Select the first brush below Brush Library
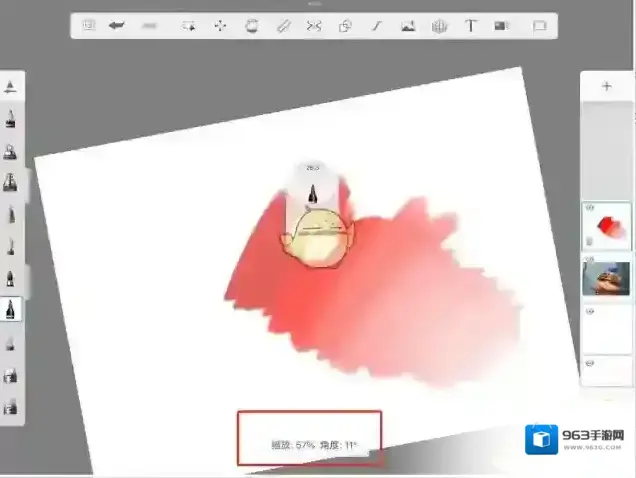 click(x=11, y=119)
